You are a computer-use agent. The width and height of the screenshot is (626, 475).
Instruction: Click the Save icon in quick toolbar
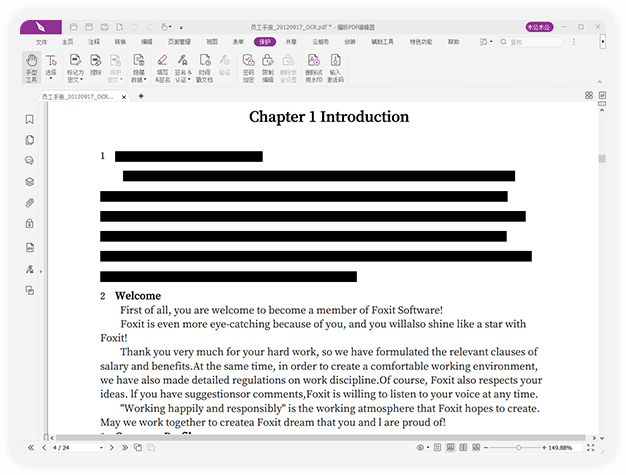click(x=89, y=27)
